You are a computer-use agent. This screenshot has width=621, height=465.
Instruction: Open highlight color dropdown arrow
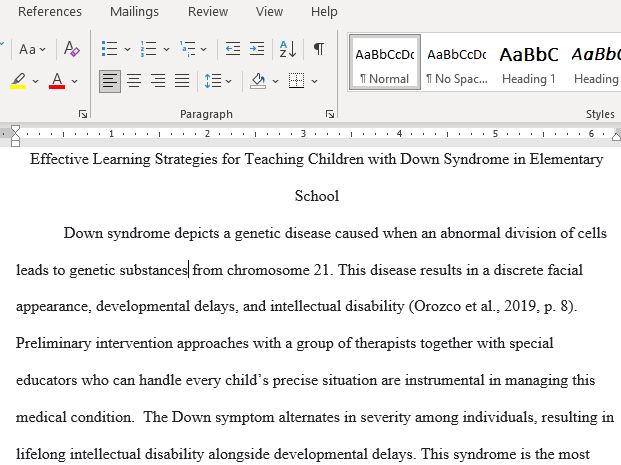[35, 82]
